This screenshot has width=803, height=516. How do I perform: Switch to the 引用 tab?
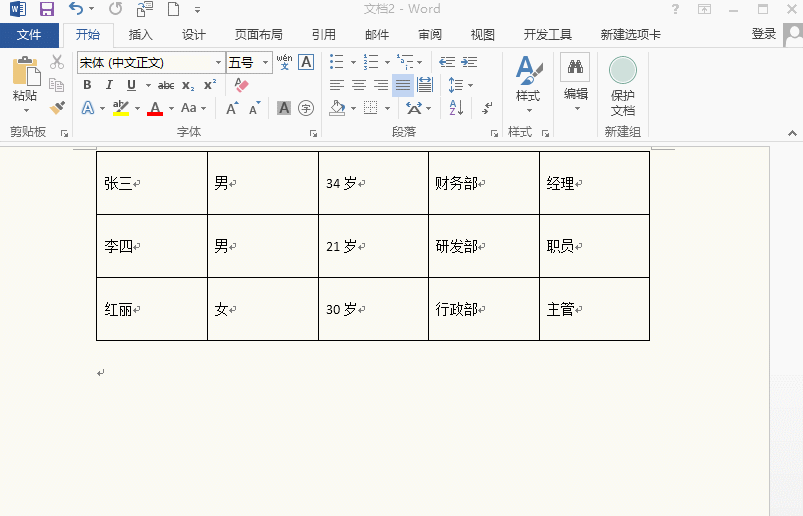[324, 35]
